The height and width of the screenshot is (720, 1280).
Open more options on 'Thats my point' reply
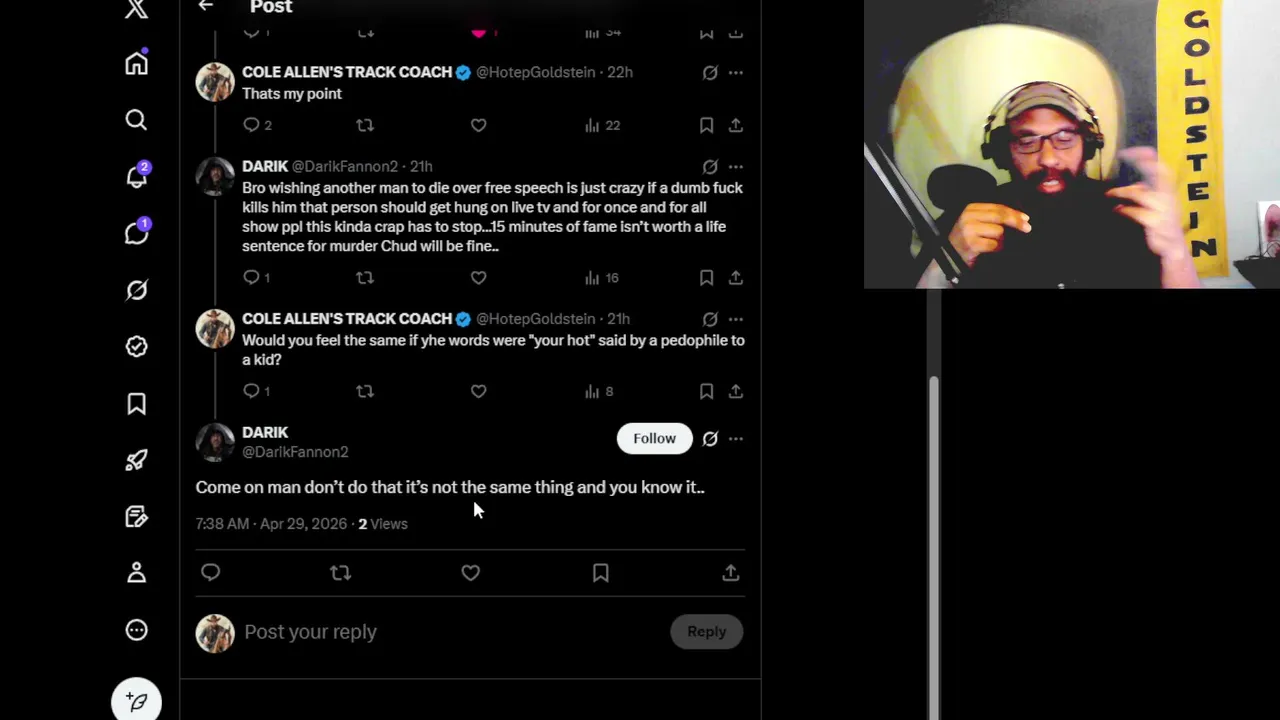point(736,73)
